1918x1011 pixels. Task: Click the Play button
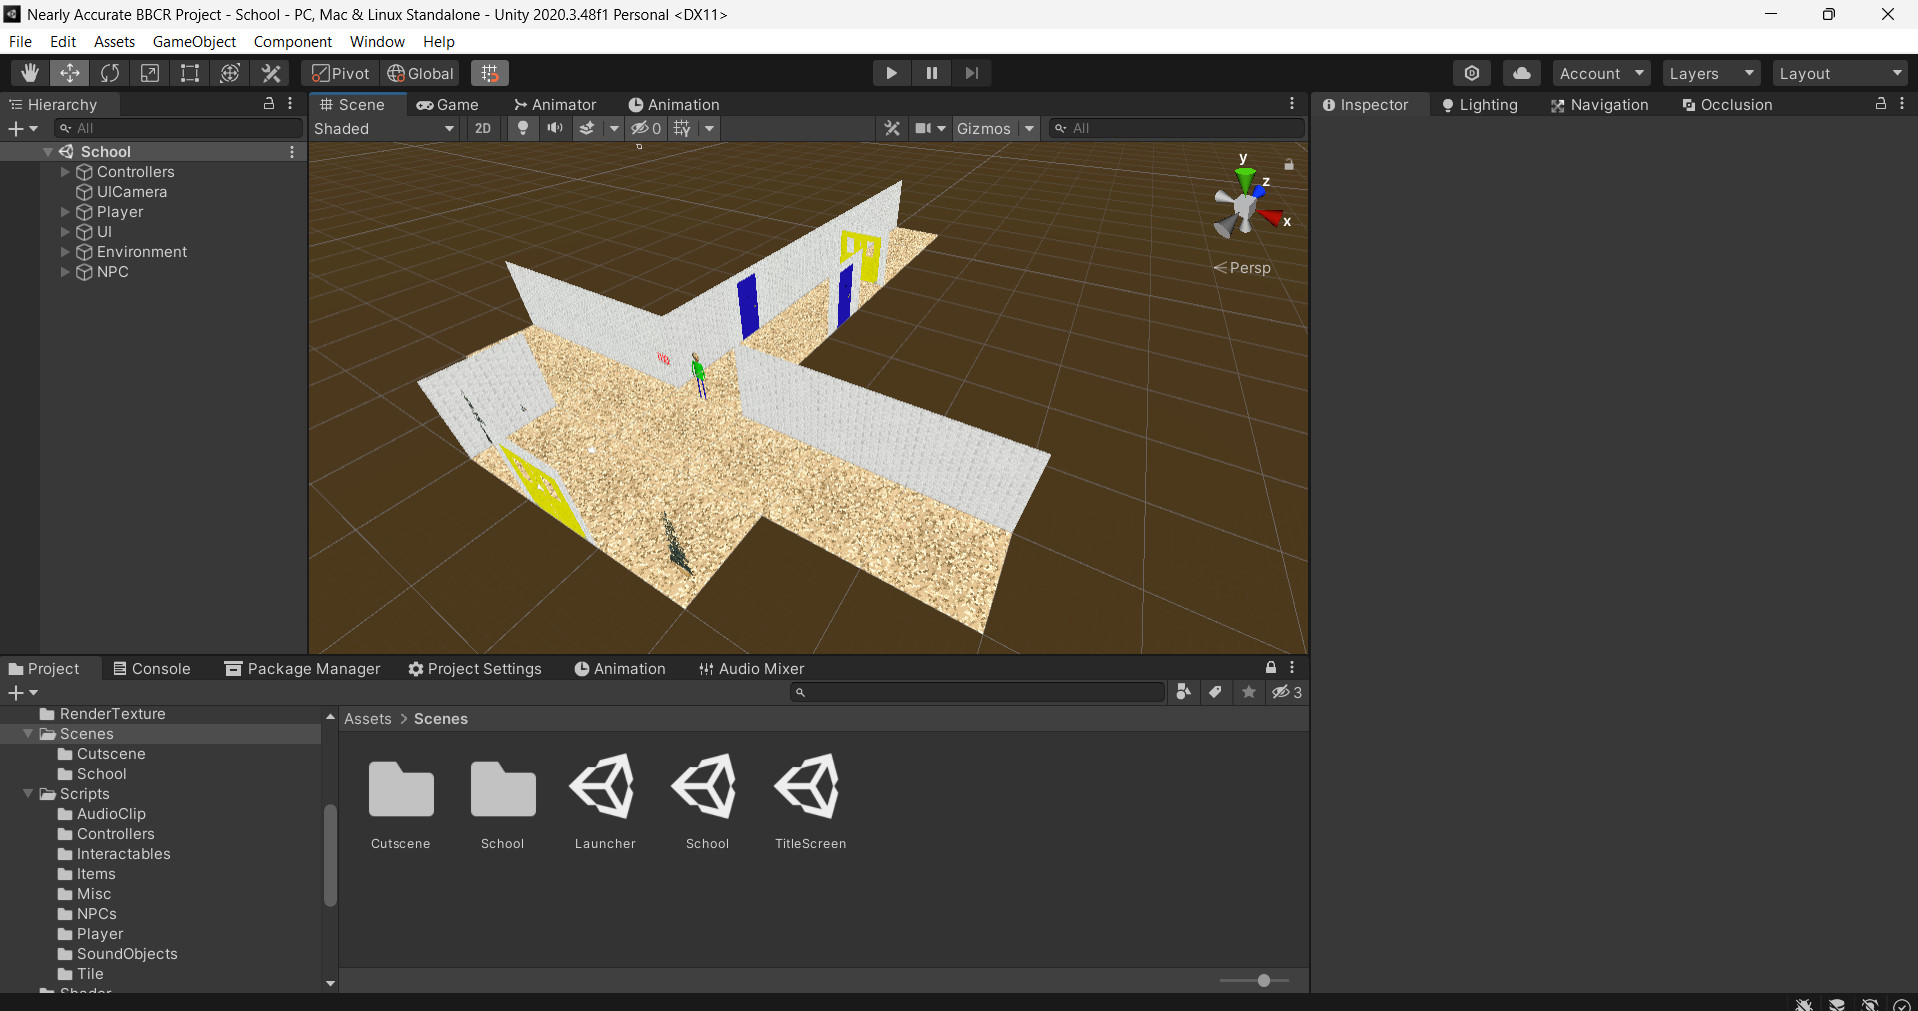point(891,73)
